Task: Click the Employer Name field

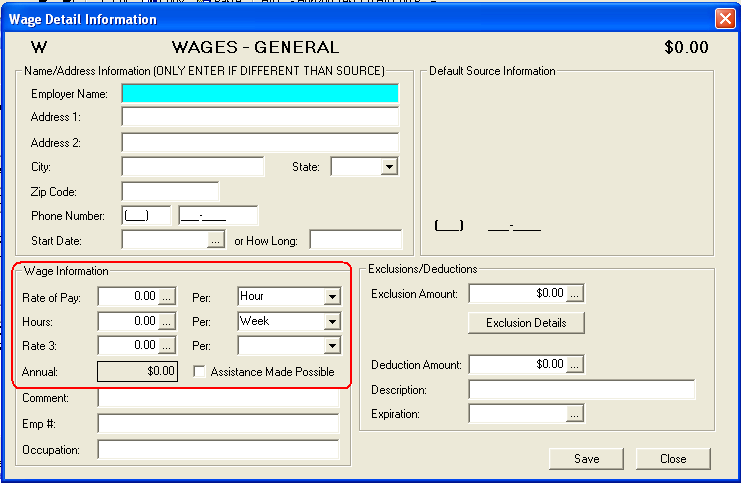Action: coord(260,93)
